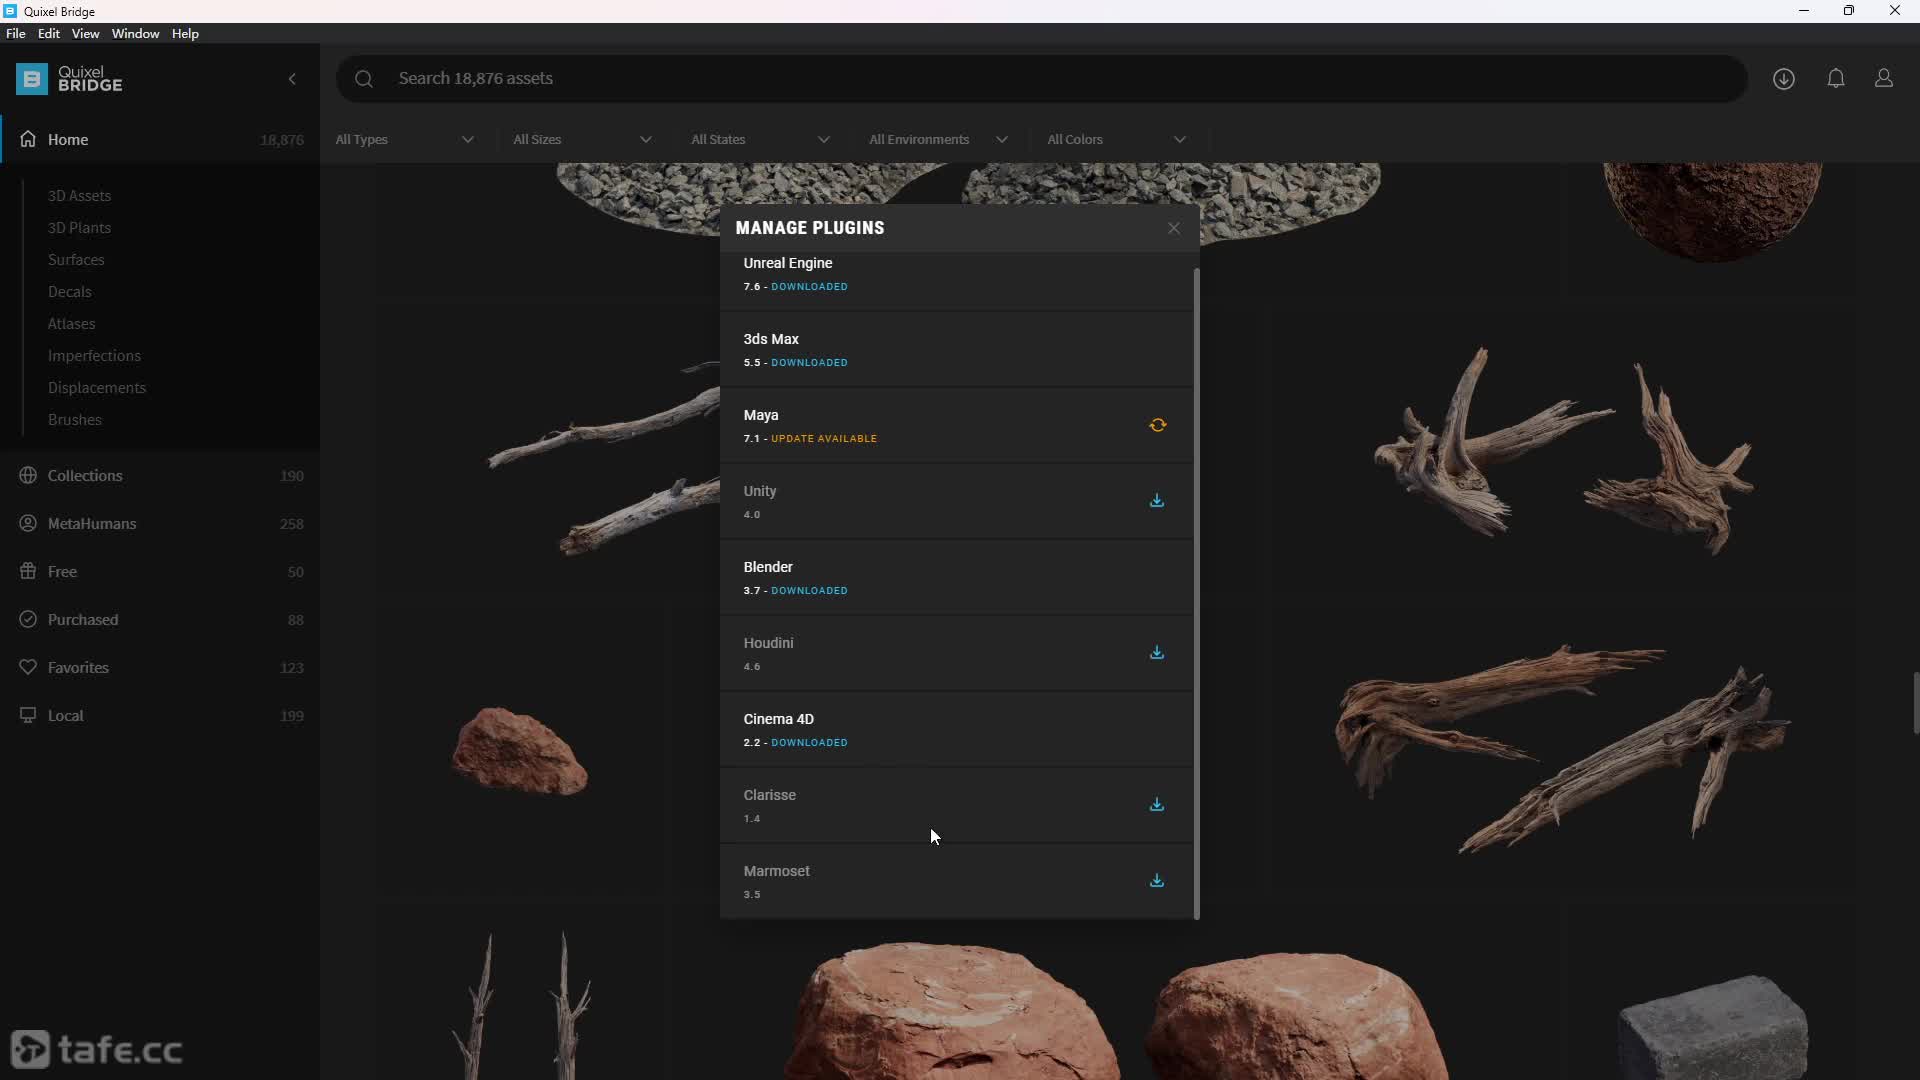
Task: Open the Help menu
Action: pos(186,34)
